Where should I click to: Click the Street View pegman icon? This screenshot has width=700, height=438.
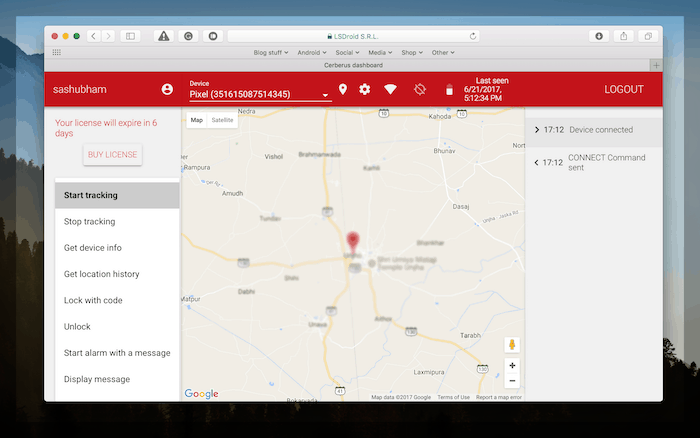(x=512, y=345)
